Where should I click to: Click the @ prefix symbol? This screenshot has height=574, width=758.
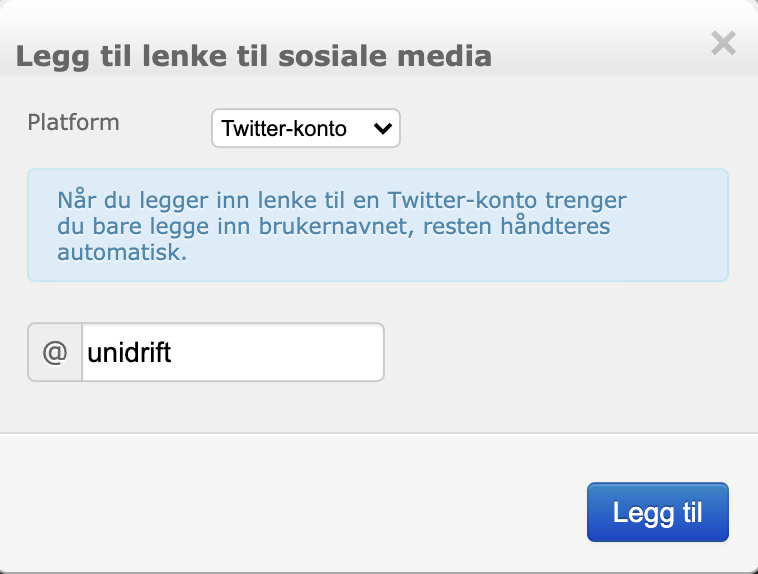[x=55, y=352]
